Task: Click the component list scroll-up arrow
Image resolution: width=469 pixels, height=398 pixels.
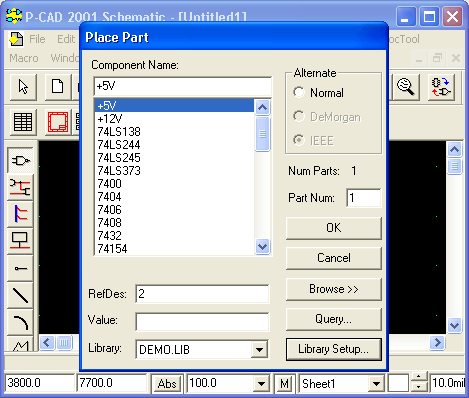Action: (262, 107)
